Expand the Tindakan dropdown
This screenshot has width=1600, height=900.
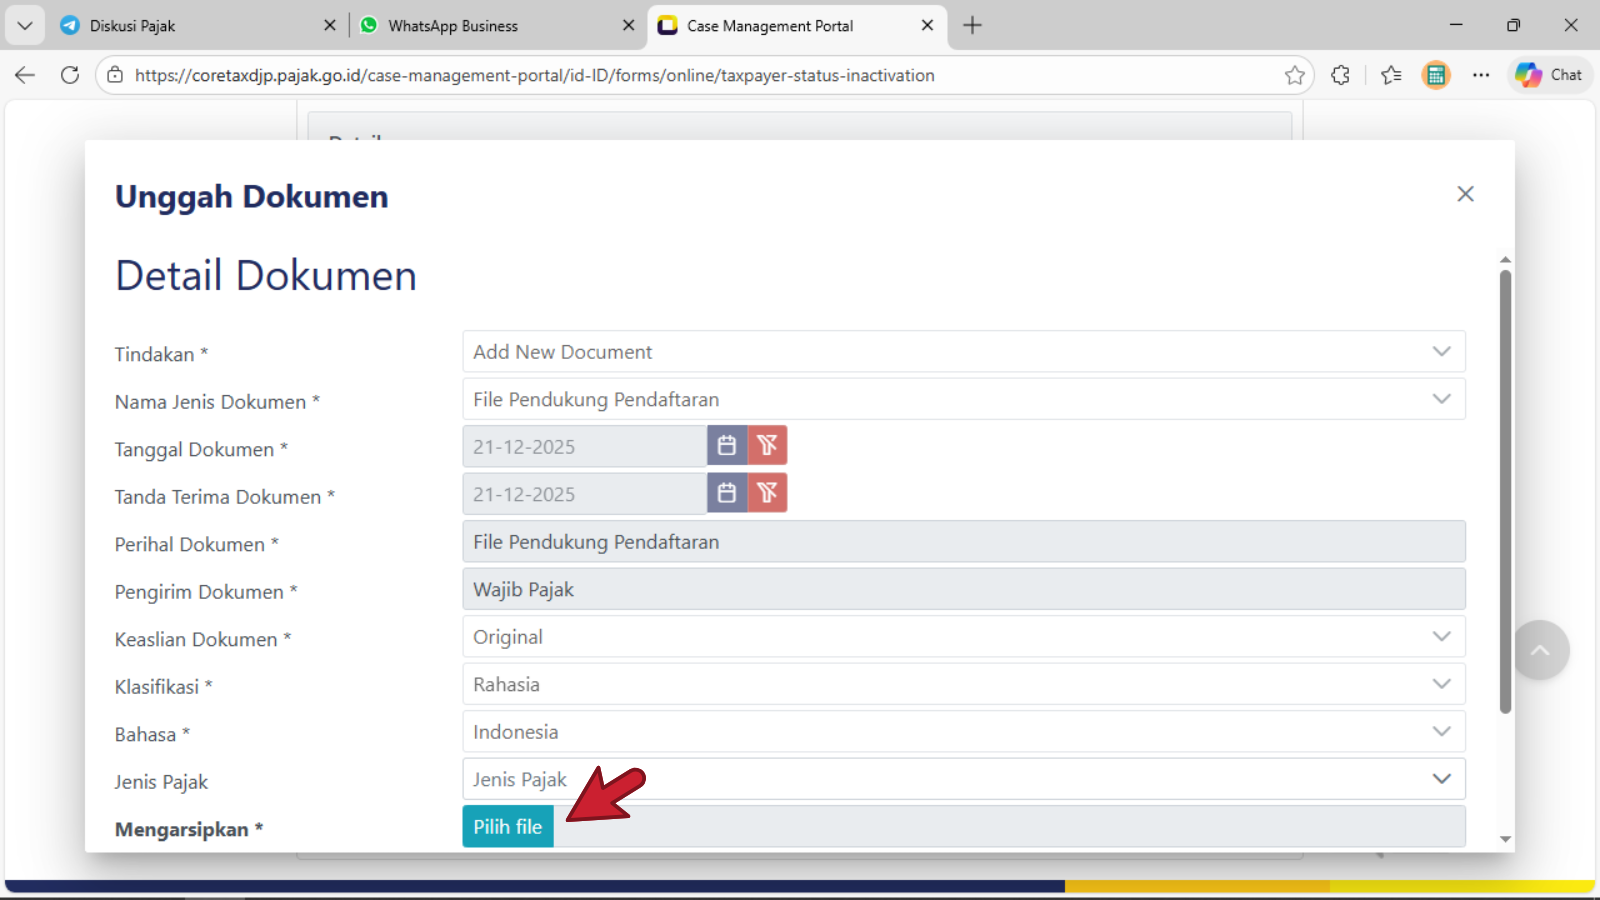[x=963, y=352]
